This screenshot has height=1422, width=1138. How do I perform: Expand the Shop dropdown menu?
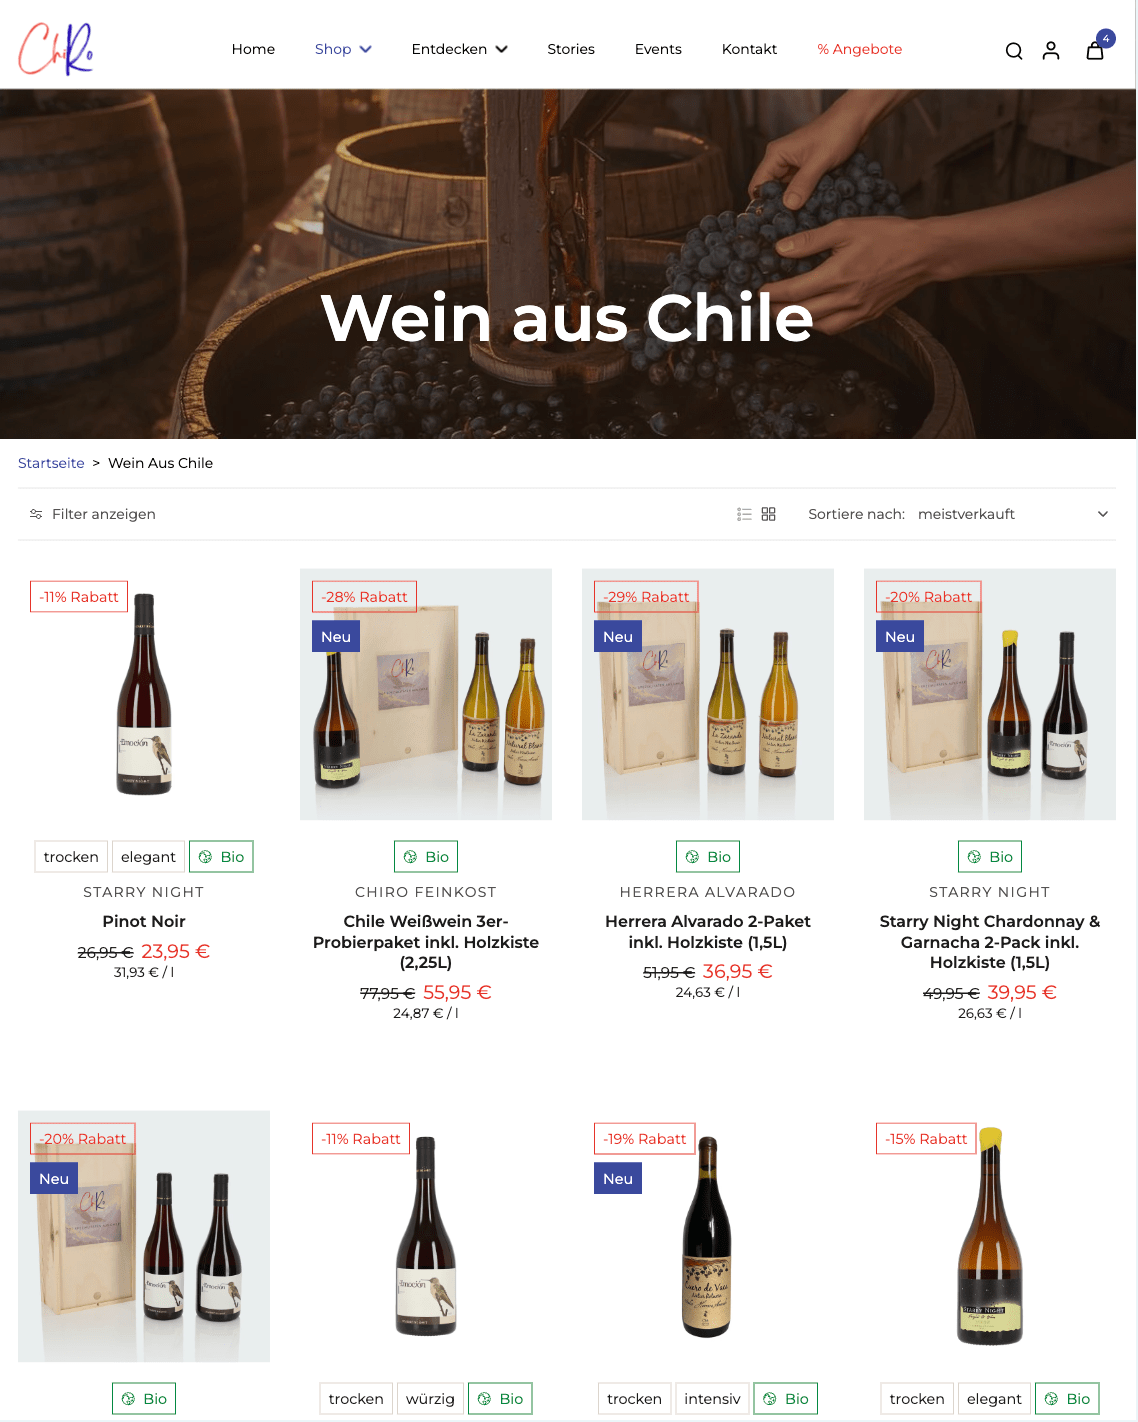tap(343, 49)
